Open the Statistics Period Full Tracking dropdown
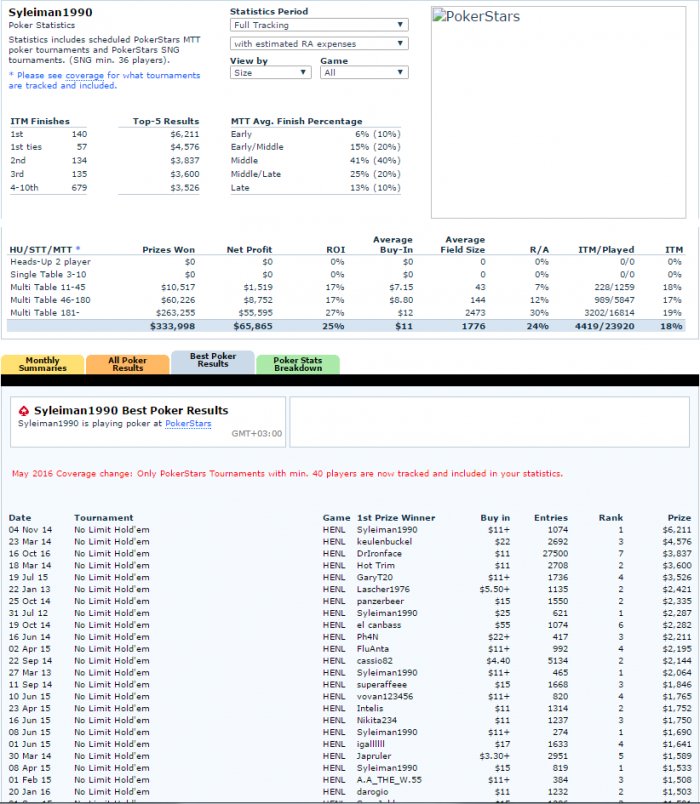The width and height of the screenshot is (700, 804). 319,25
